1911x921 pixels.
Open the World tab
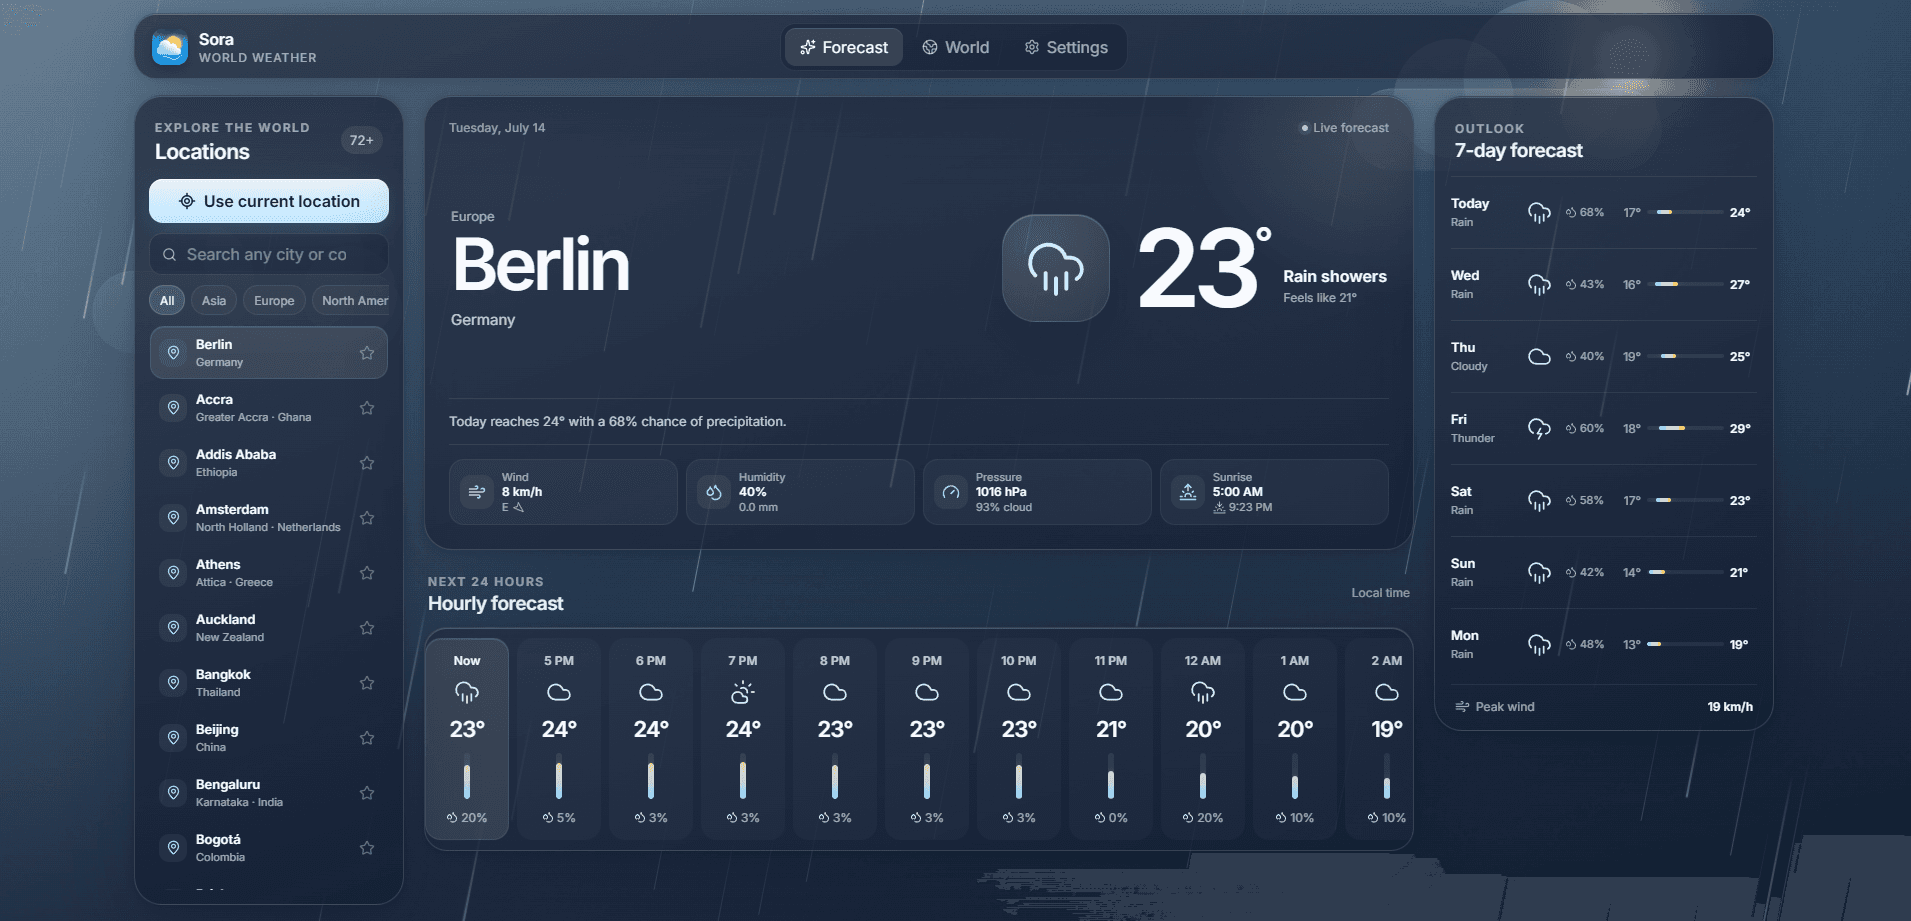956,47
